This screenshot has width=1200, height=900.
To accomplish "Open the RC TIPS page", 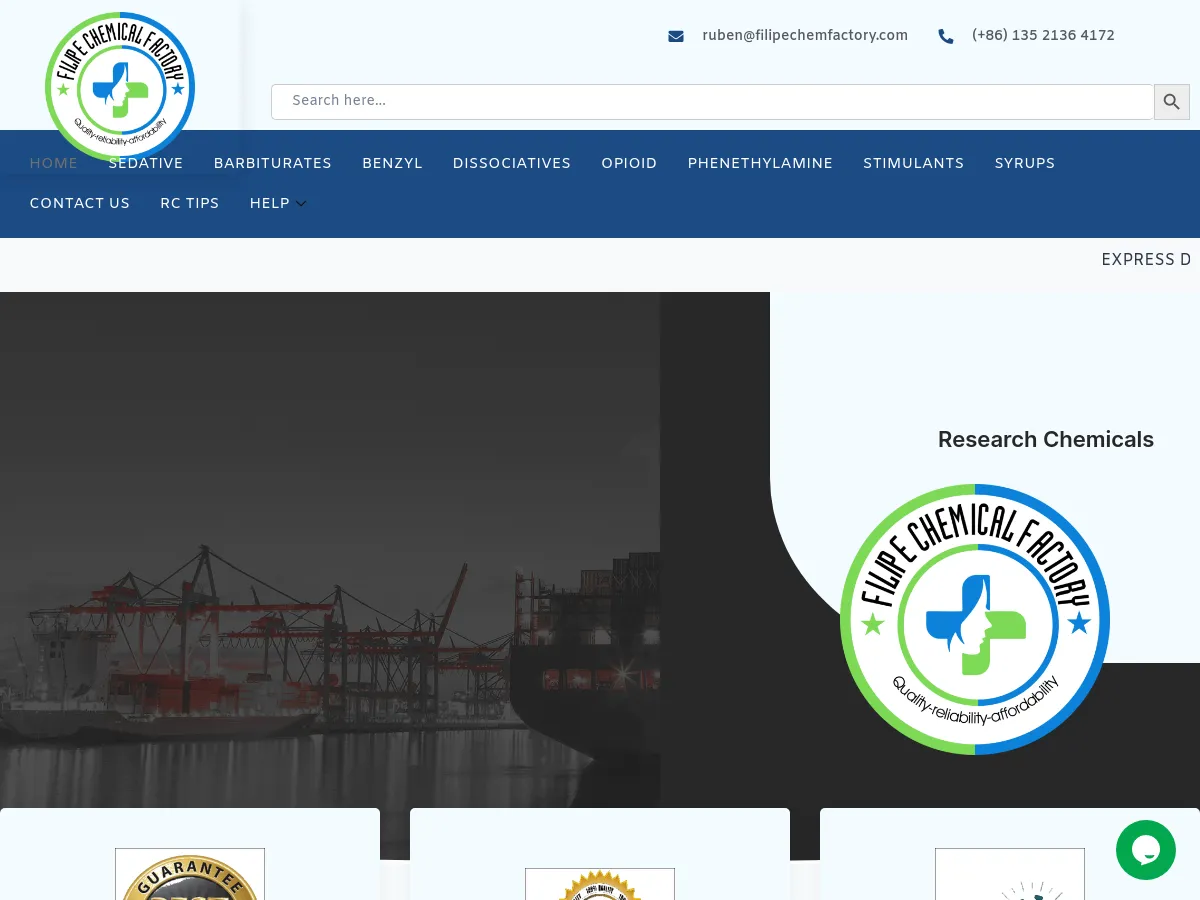I will click(x=190, y=203).
